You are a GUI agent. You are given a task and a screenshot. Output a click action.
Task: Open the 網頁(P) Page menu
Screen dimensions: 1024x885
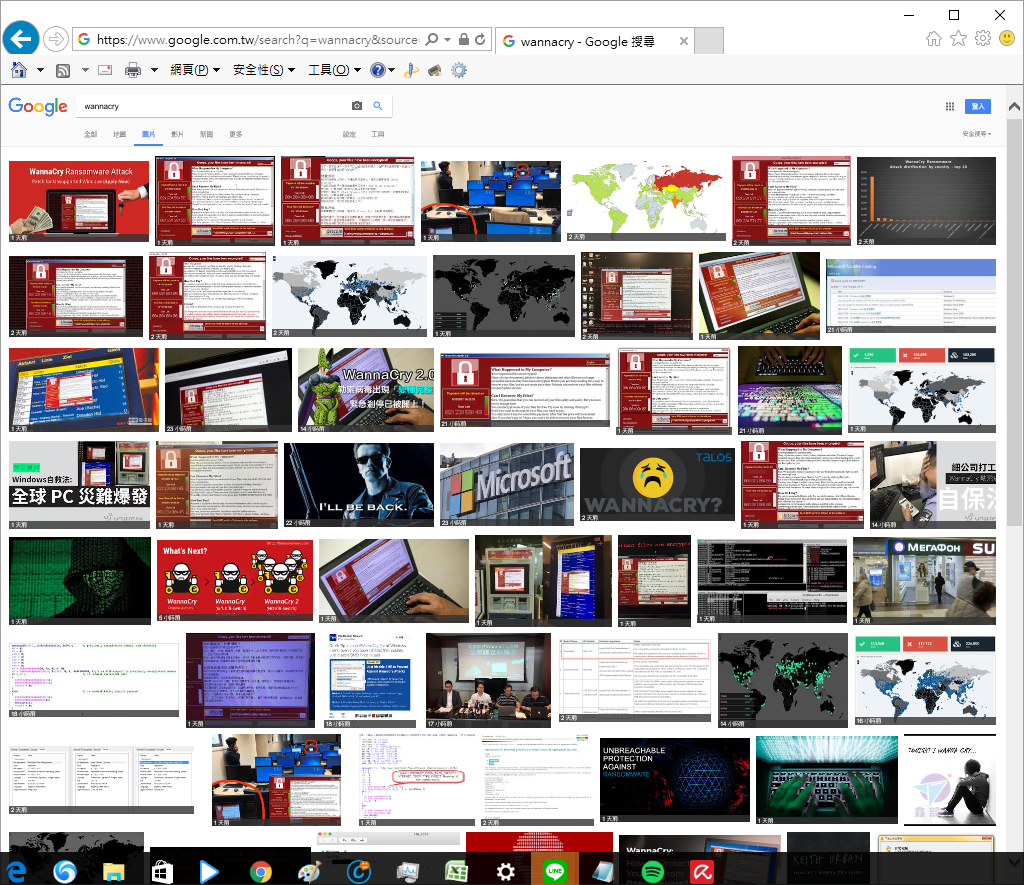pyautogui.click(x=195, y=70)
